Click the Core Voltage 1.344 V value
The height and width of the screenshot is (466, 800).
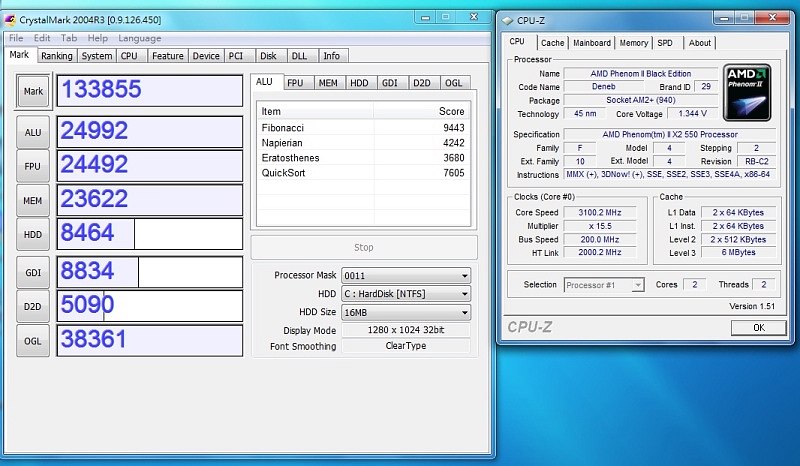pyautogui.click(x=692, y=113)
